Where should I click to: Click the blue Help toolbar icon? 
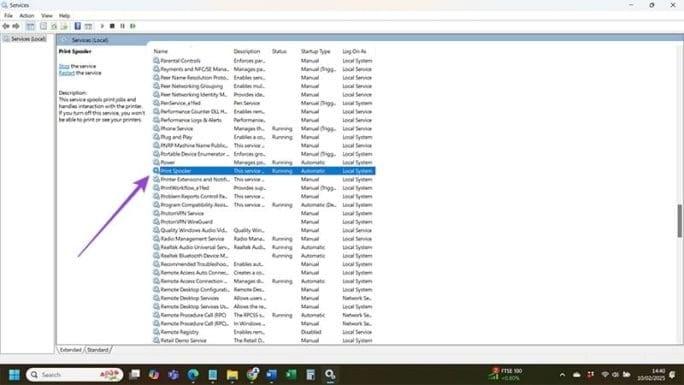[x=78, y=26]
